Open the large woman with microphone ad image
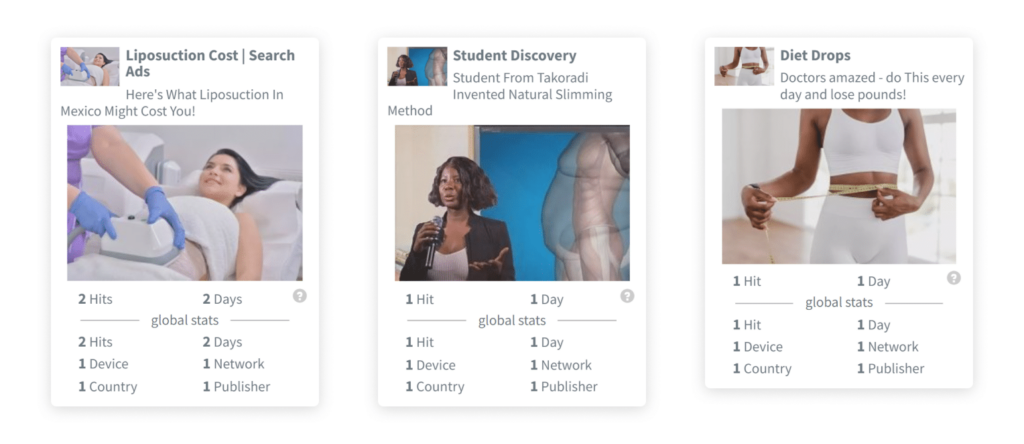The image size is (1024, 444). (512, 203)
